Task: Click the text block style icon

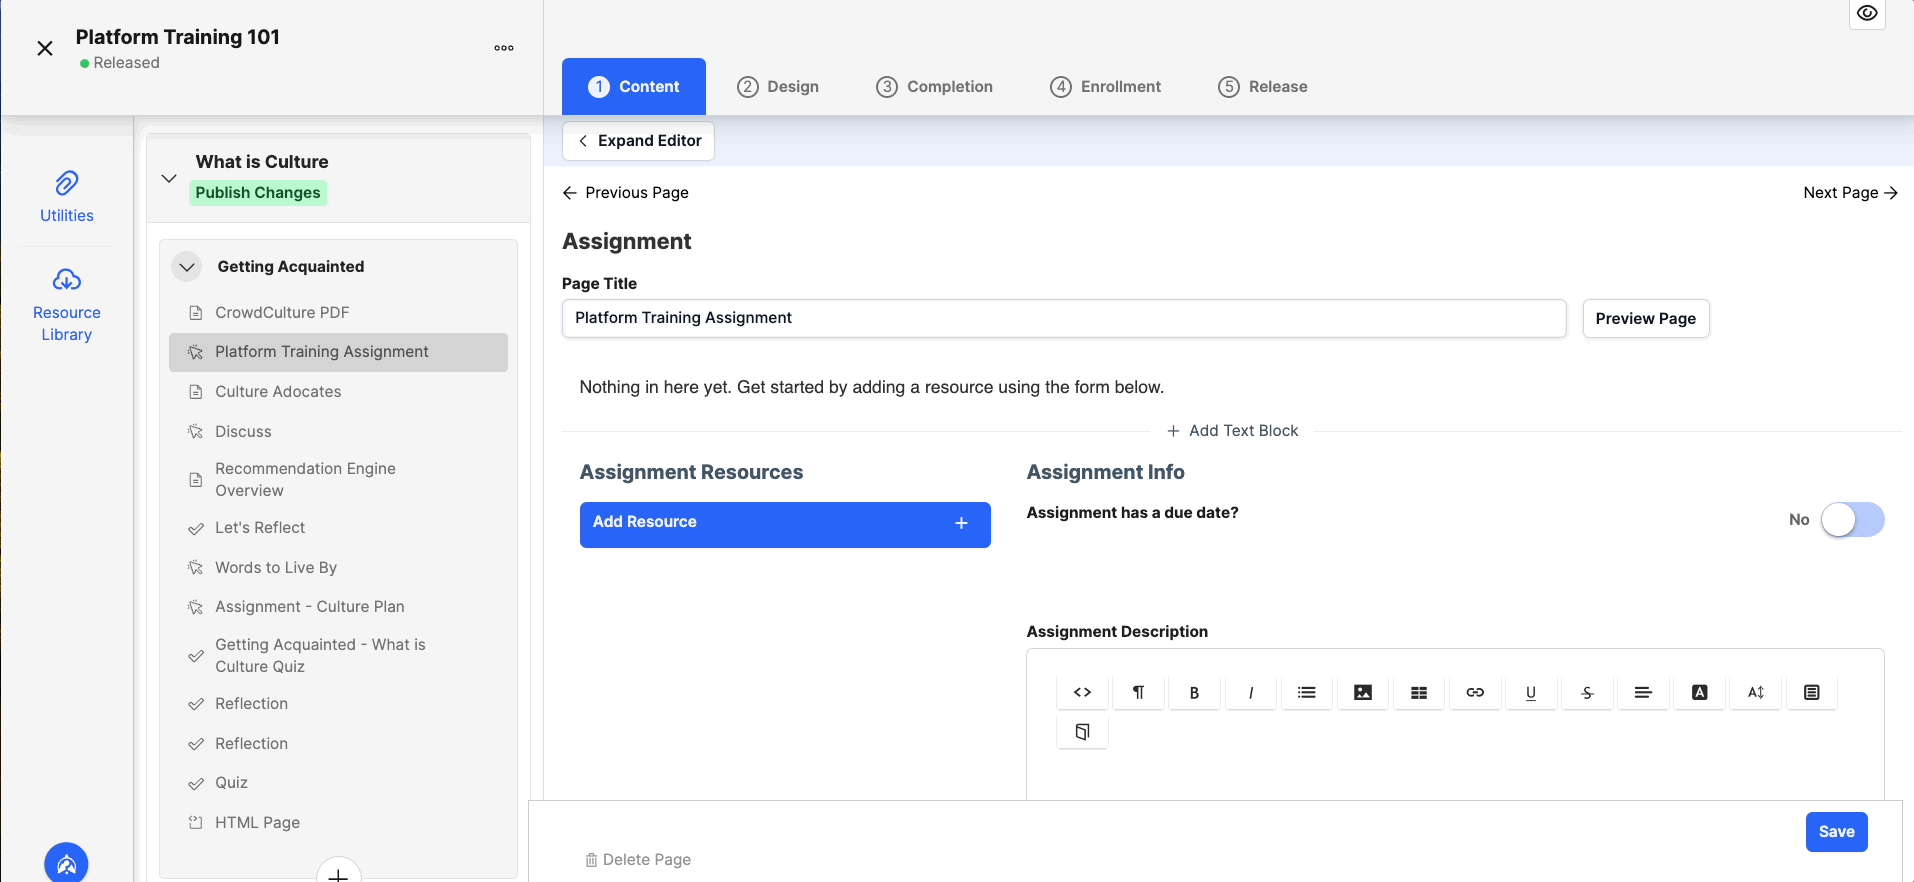Action: pyautogui.click(x=1811, y=692)
